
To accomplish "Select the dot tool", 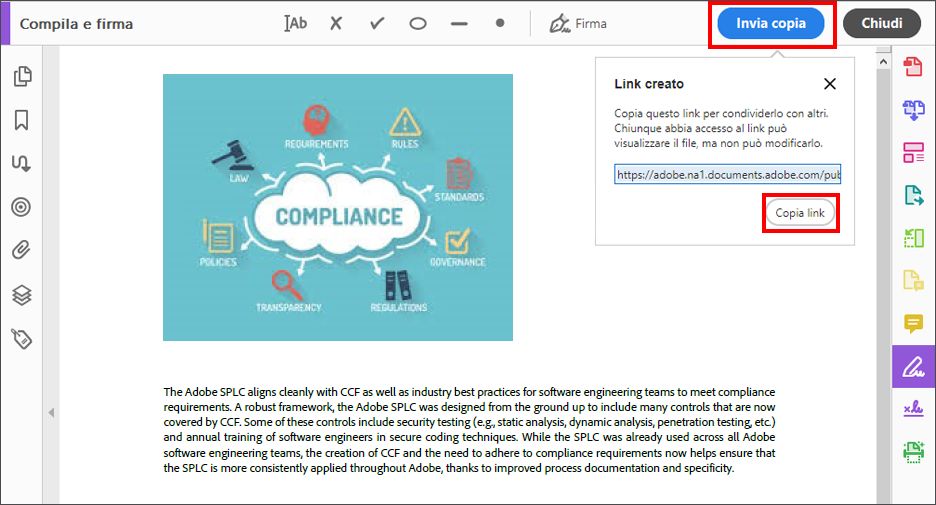I will pyautogui.click(x=500, y=23).
